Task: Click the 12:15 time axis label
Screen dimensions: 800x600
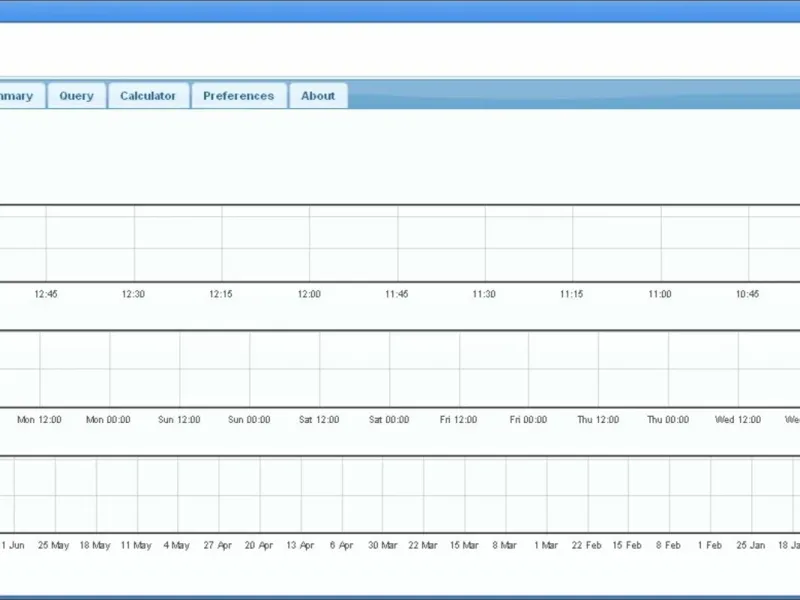Action: click(x=221, y=294)
